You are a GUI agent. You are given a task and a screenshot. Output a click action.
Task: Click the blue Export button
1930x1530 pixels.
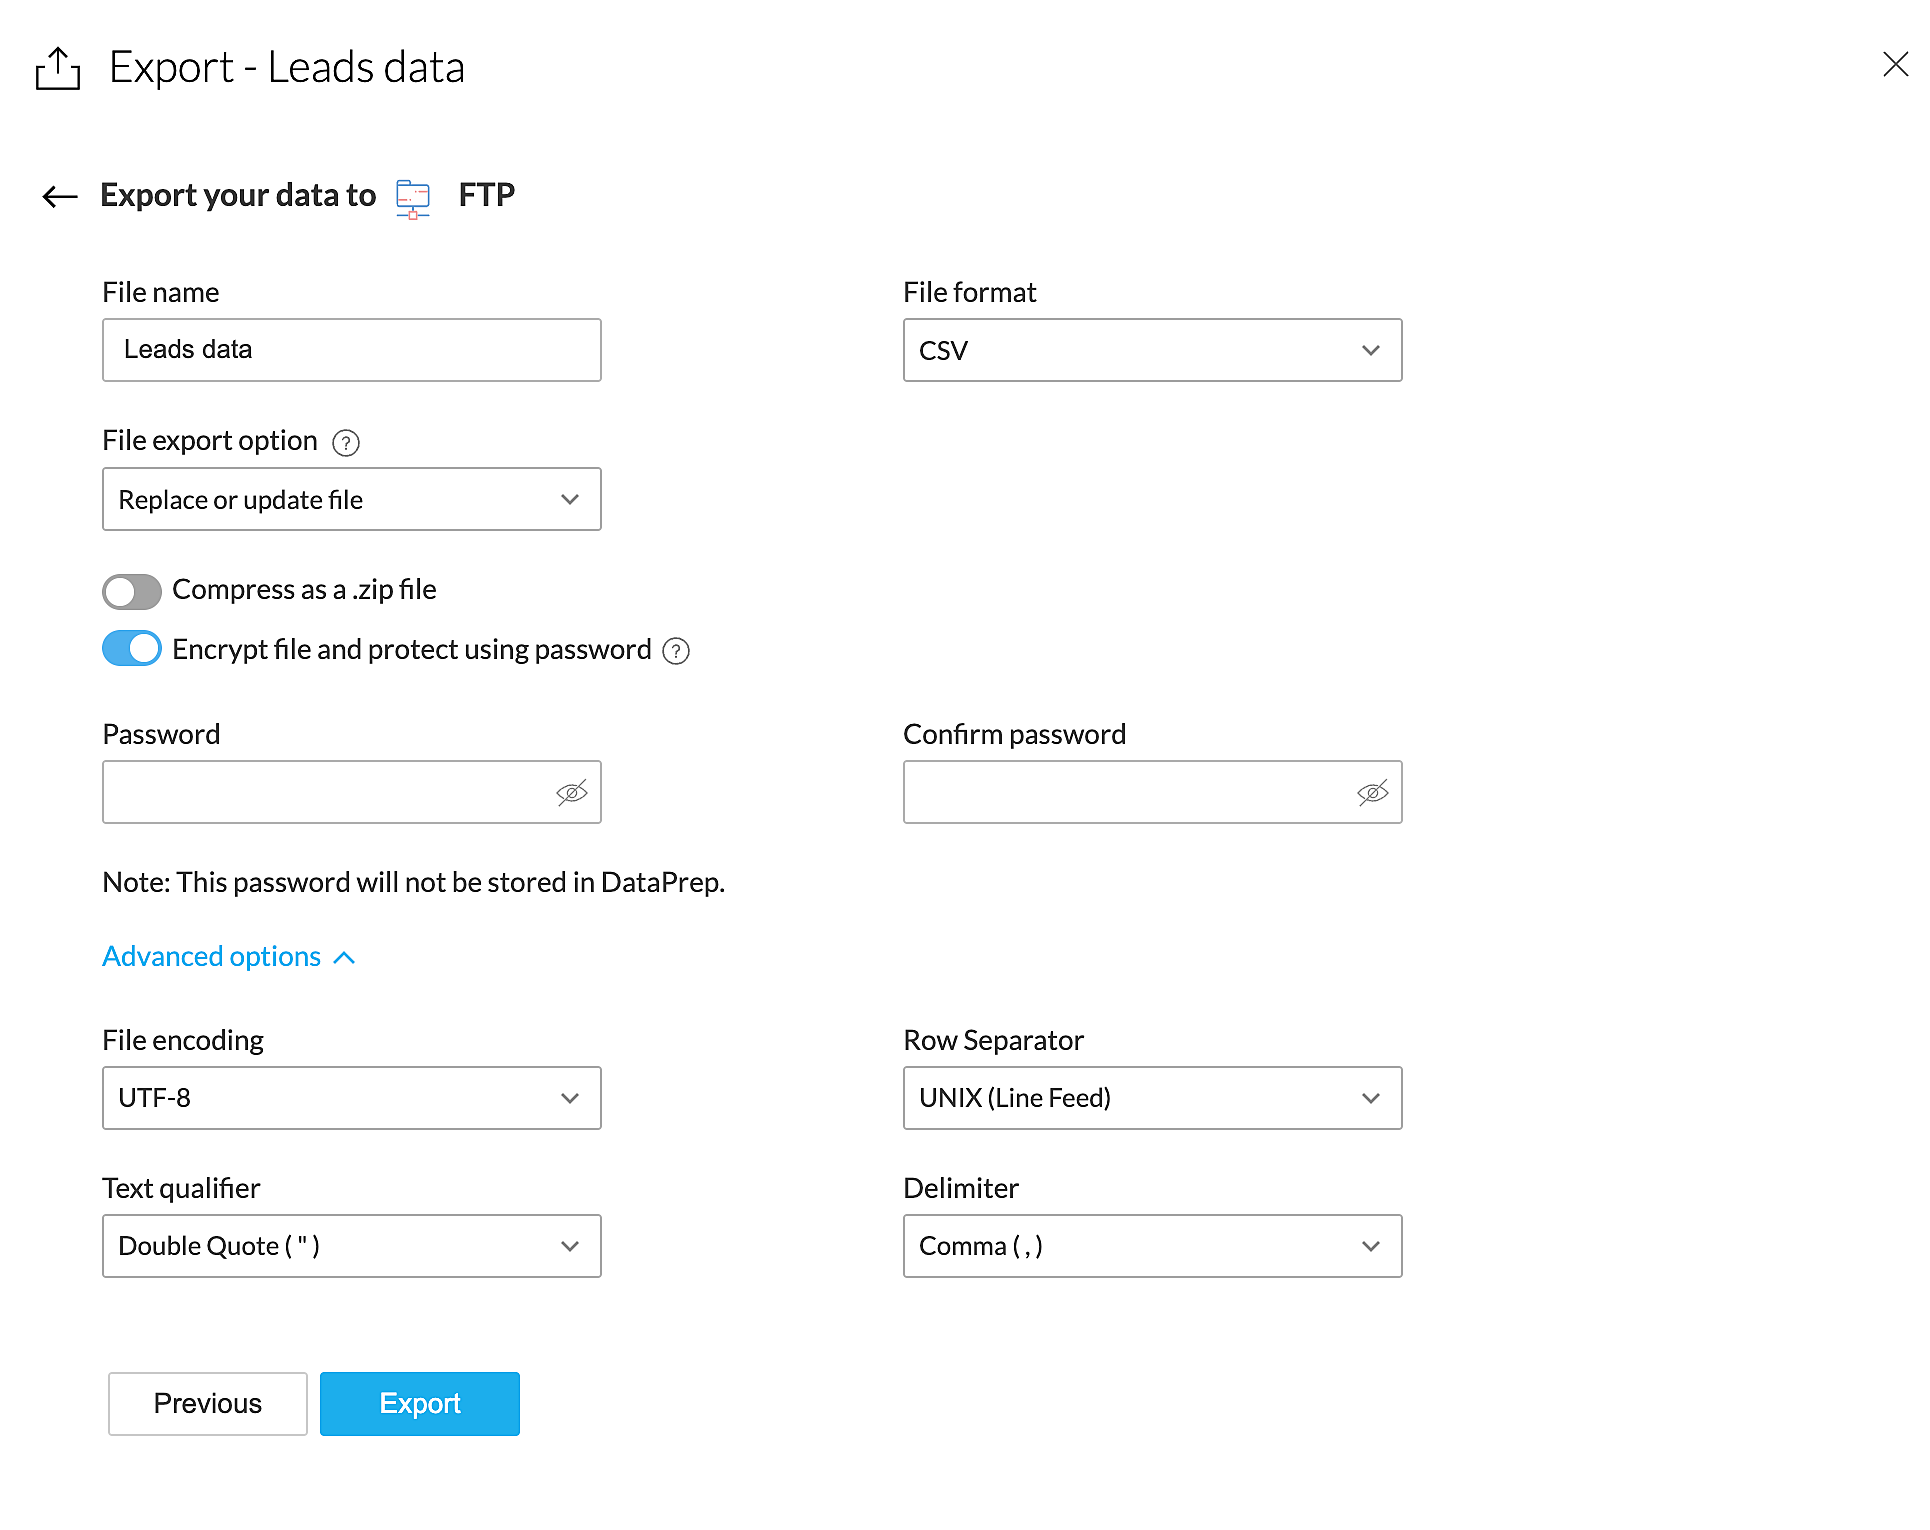419,1404
